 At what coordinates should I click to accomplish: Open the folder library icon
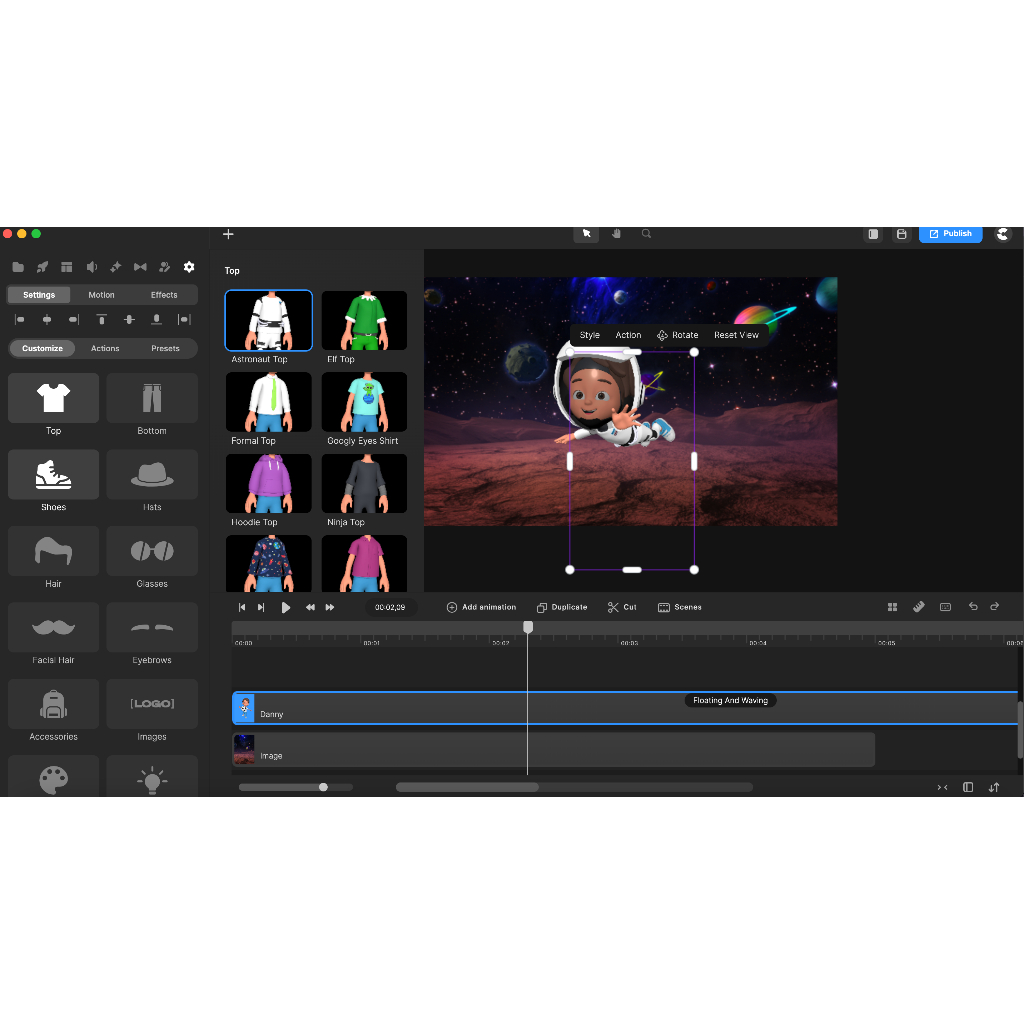18,267
